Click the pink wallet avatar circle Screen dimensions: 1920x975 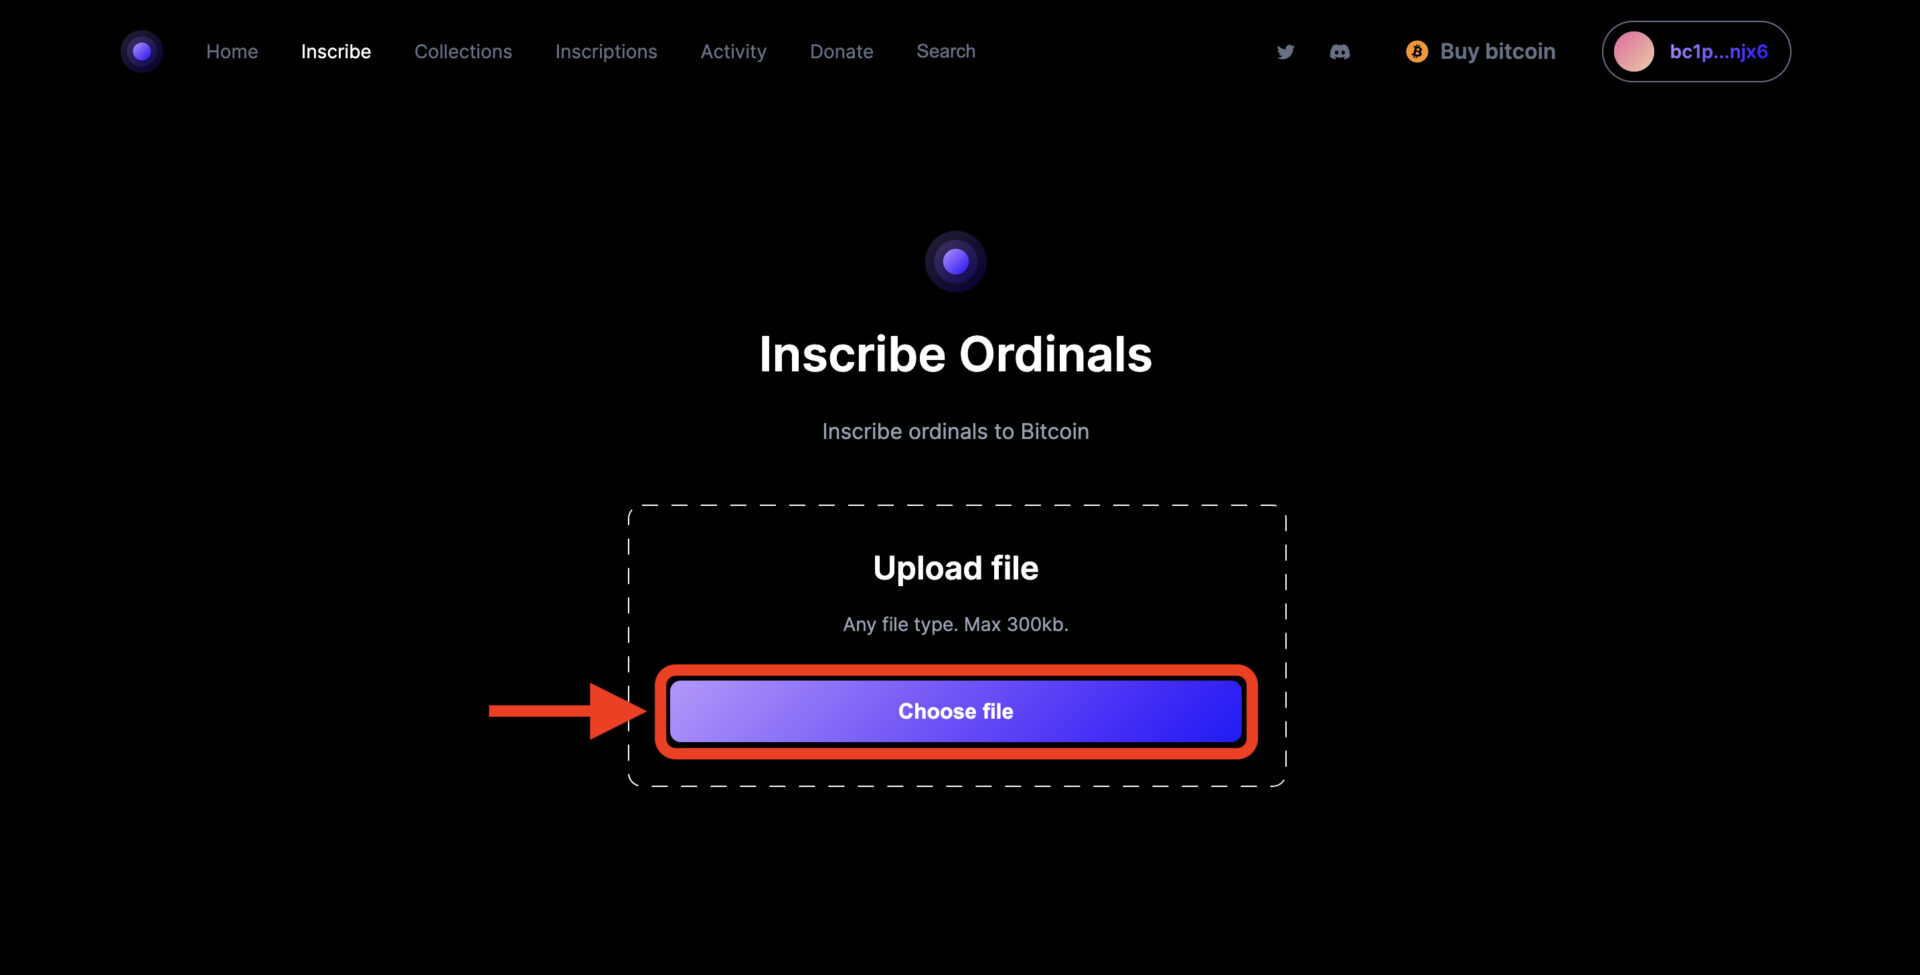click(x=1634, y=52)
